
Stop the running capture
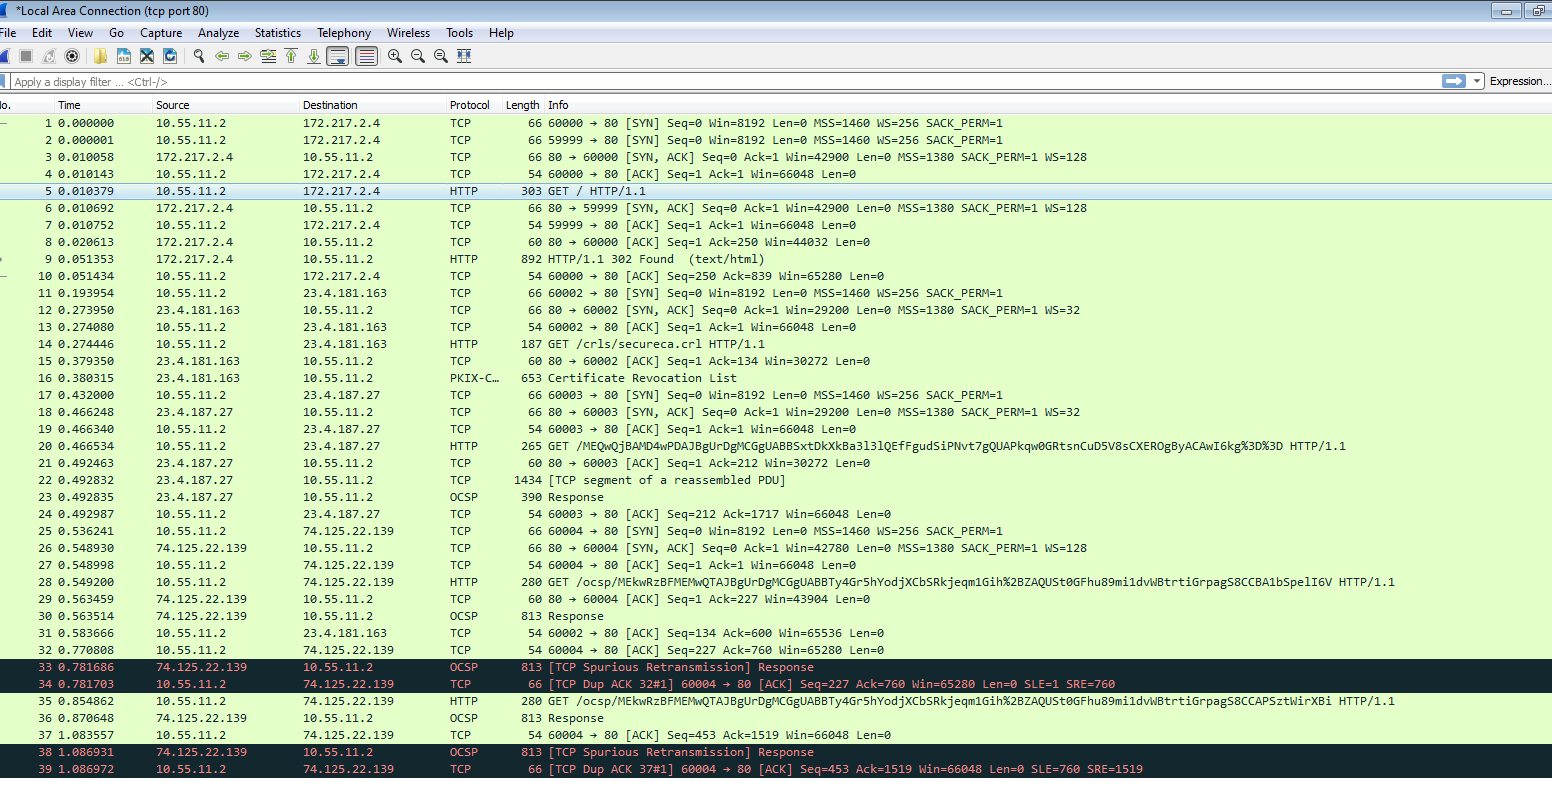pyautogui.click(x=26, y=56)
